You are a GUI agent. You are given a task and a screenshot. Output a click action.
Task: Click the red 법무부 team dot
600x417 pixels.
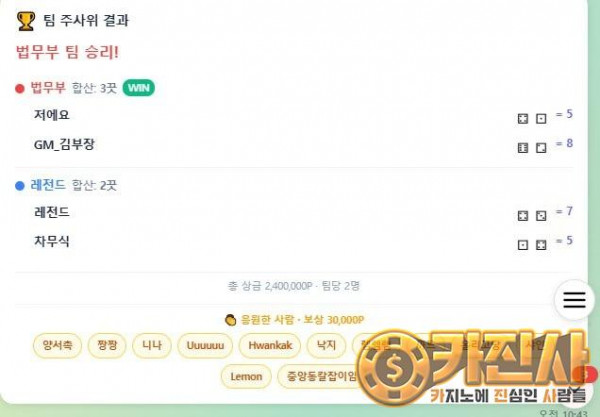[20, 89]
